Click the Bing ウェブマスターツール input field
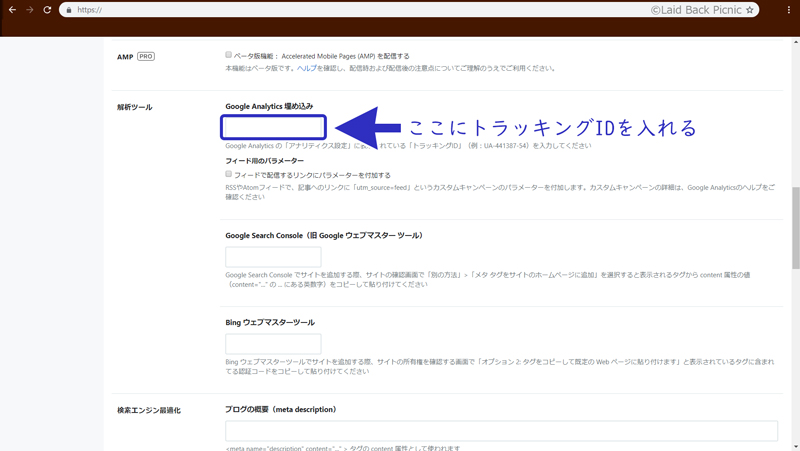This screenshot has height=451, width=800. click(x=273, y=344)
